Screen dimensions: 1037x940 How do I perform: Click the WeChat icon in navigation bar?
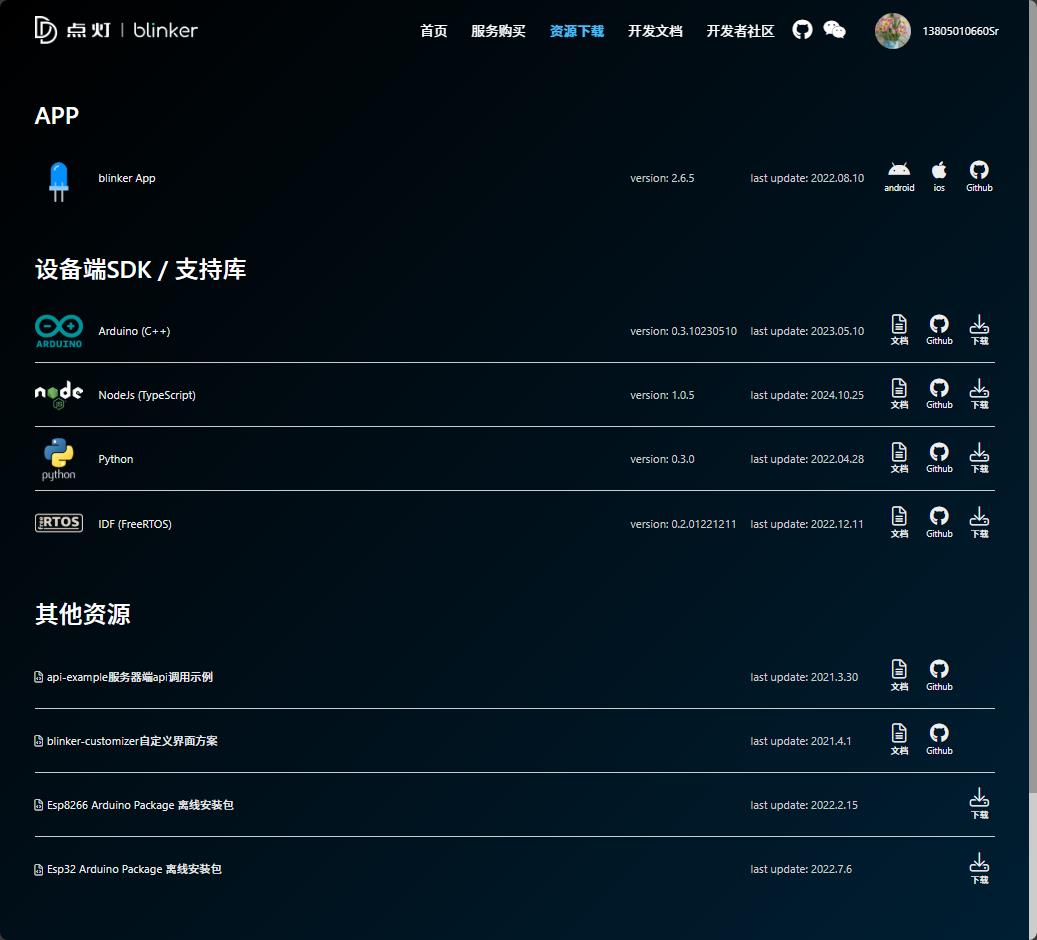834,30
